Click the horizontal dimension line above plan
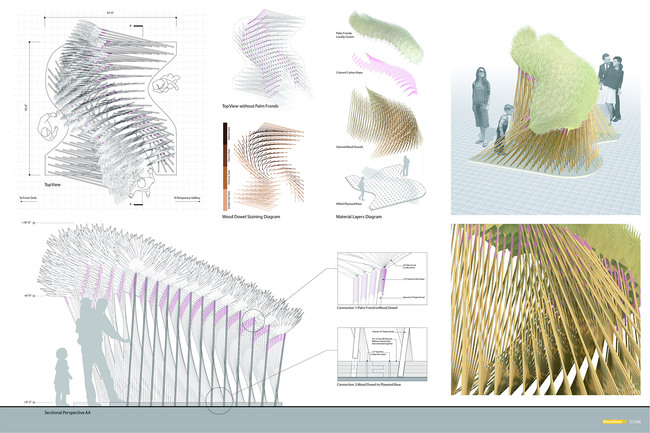The width and height of the screenshot is (650, 433). 110,17
